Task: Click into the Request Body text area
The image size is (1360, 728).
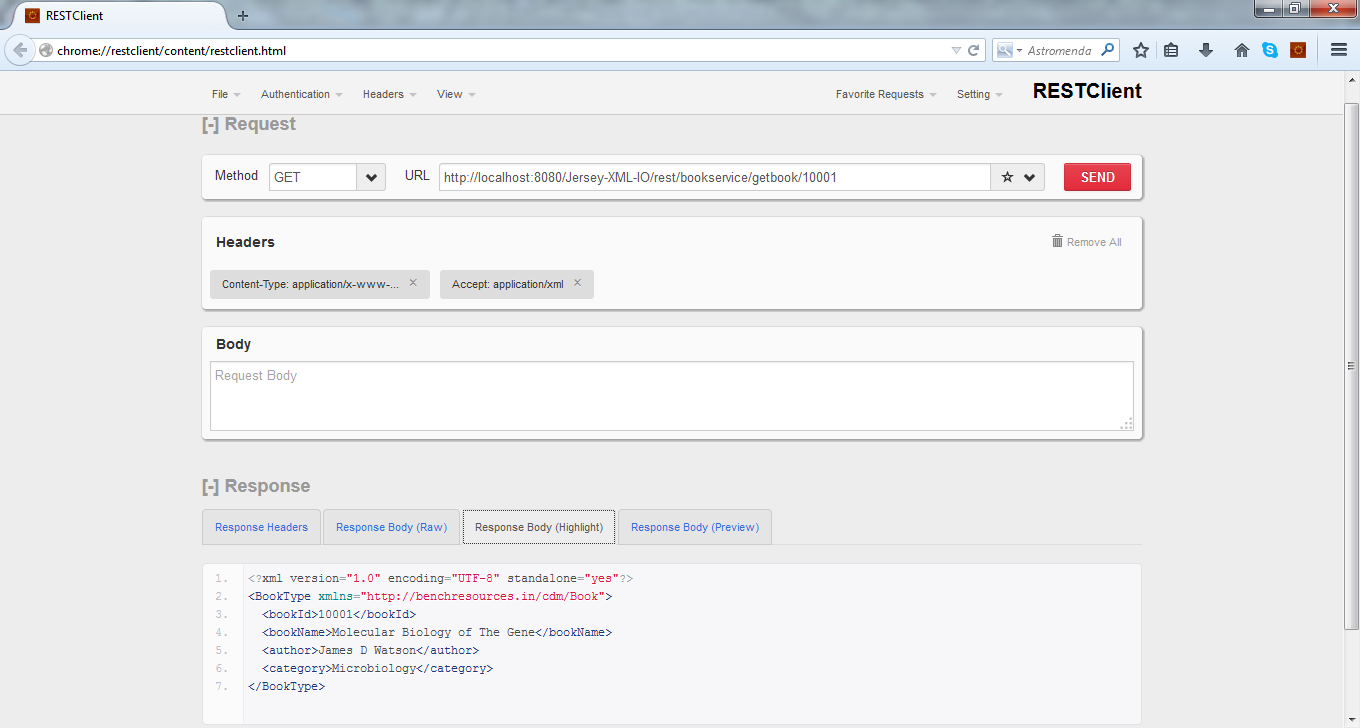Action: [x=671, y=396]
